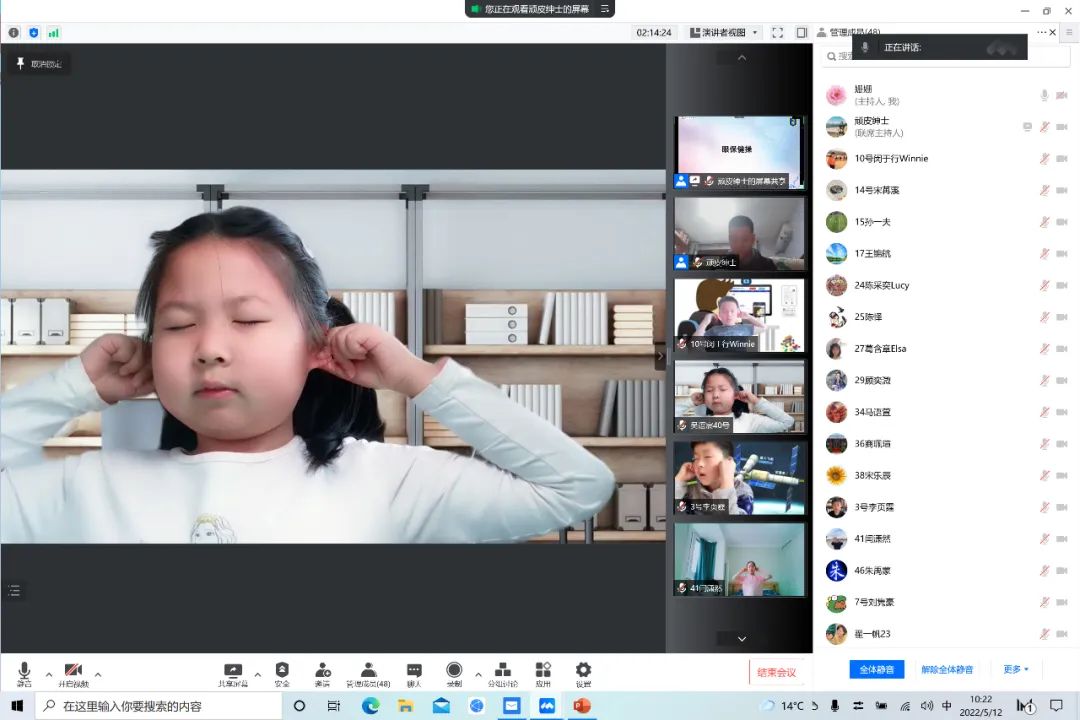The image size is (1080, 720).
Task: Open the 演讲者视图 view dropdown
Action: point(724,33)
